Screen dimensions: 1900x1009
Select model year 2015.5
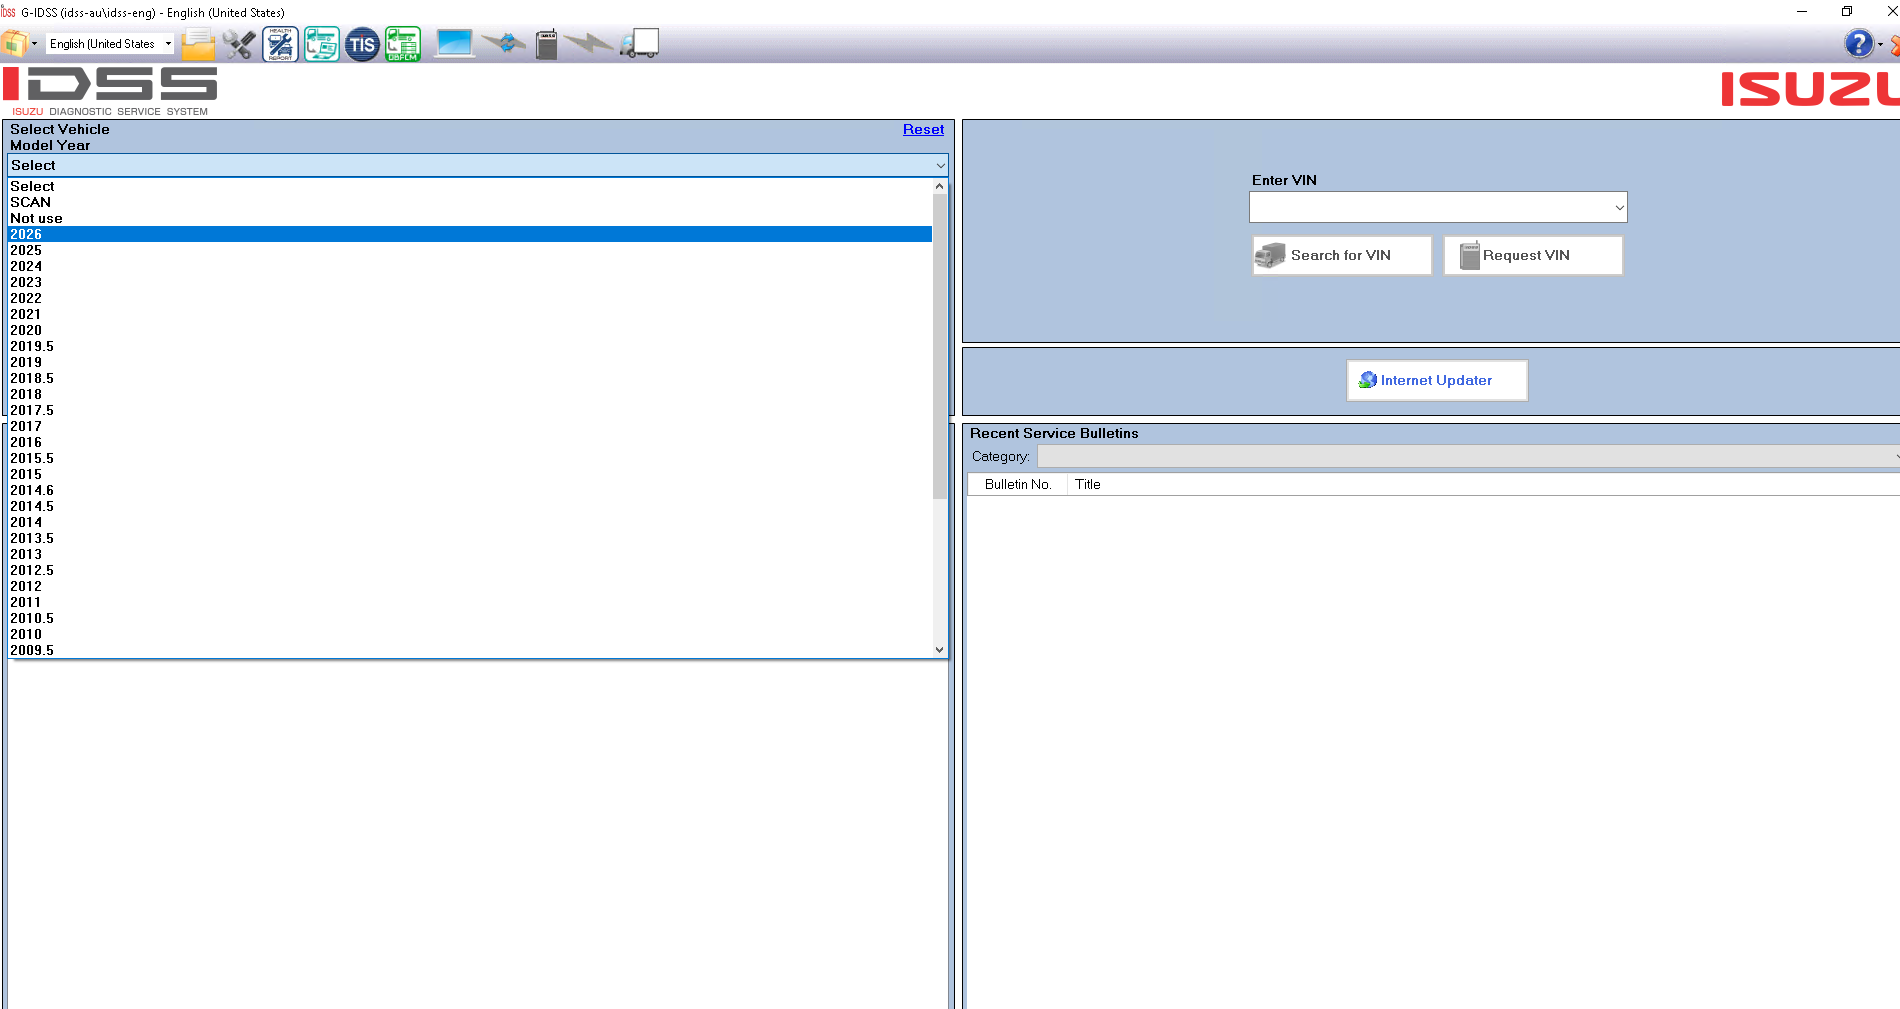[470, 458]
